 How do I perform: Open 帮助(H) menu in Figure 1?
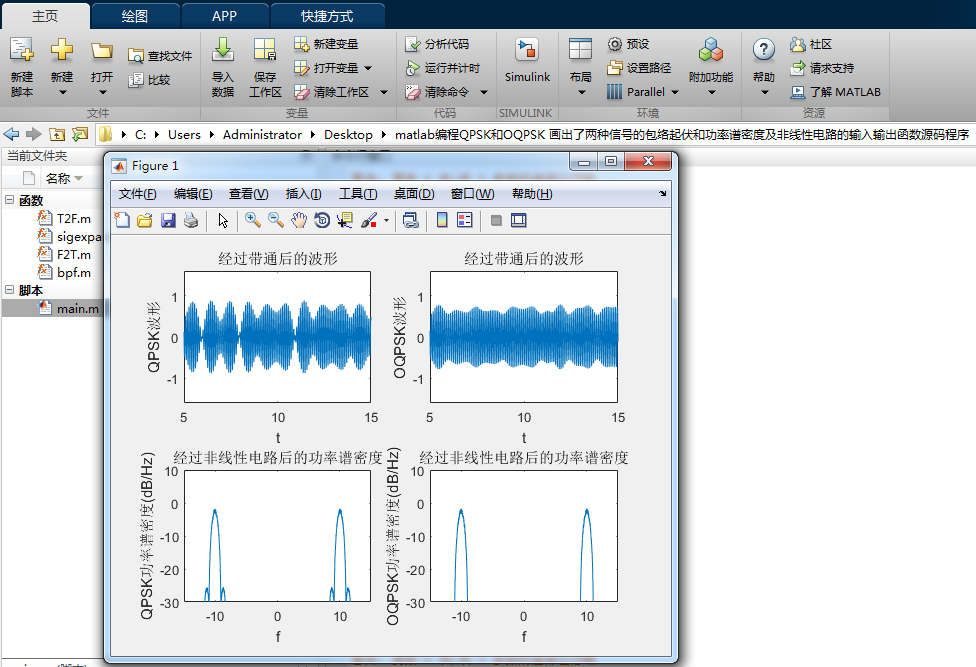coord(532,194)
